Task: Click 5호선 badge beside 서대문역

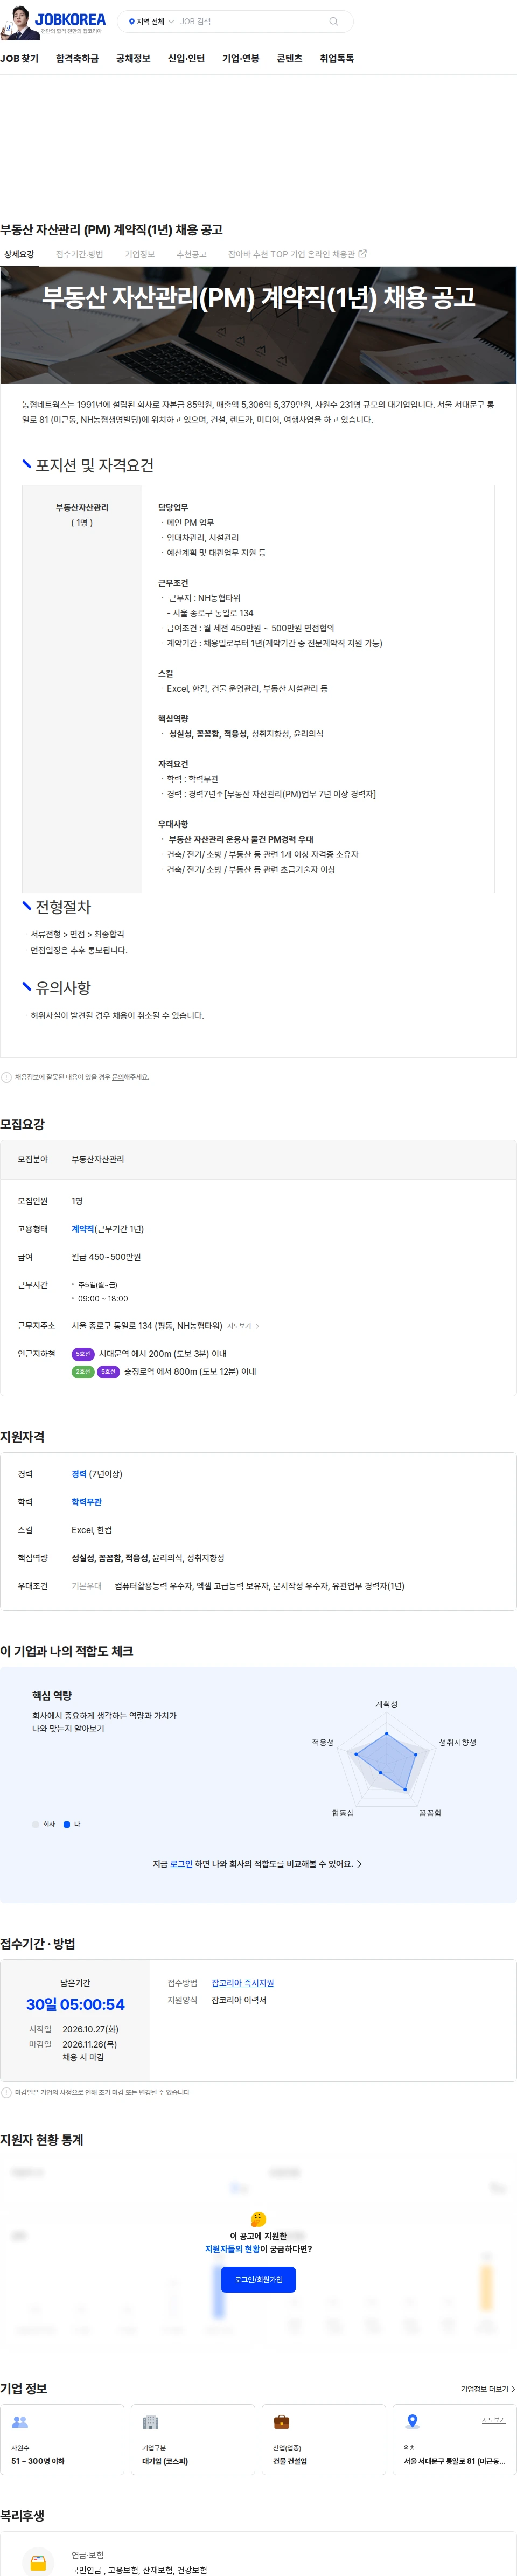Action: click(83, 1354)
